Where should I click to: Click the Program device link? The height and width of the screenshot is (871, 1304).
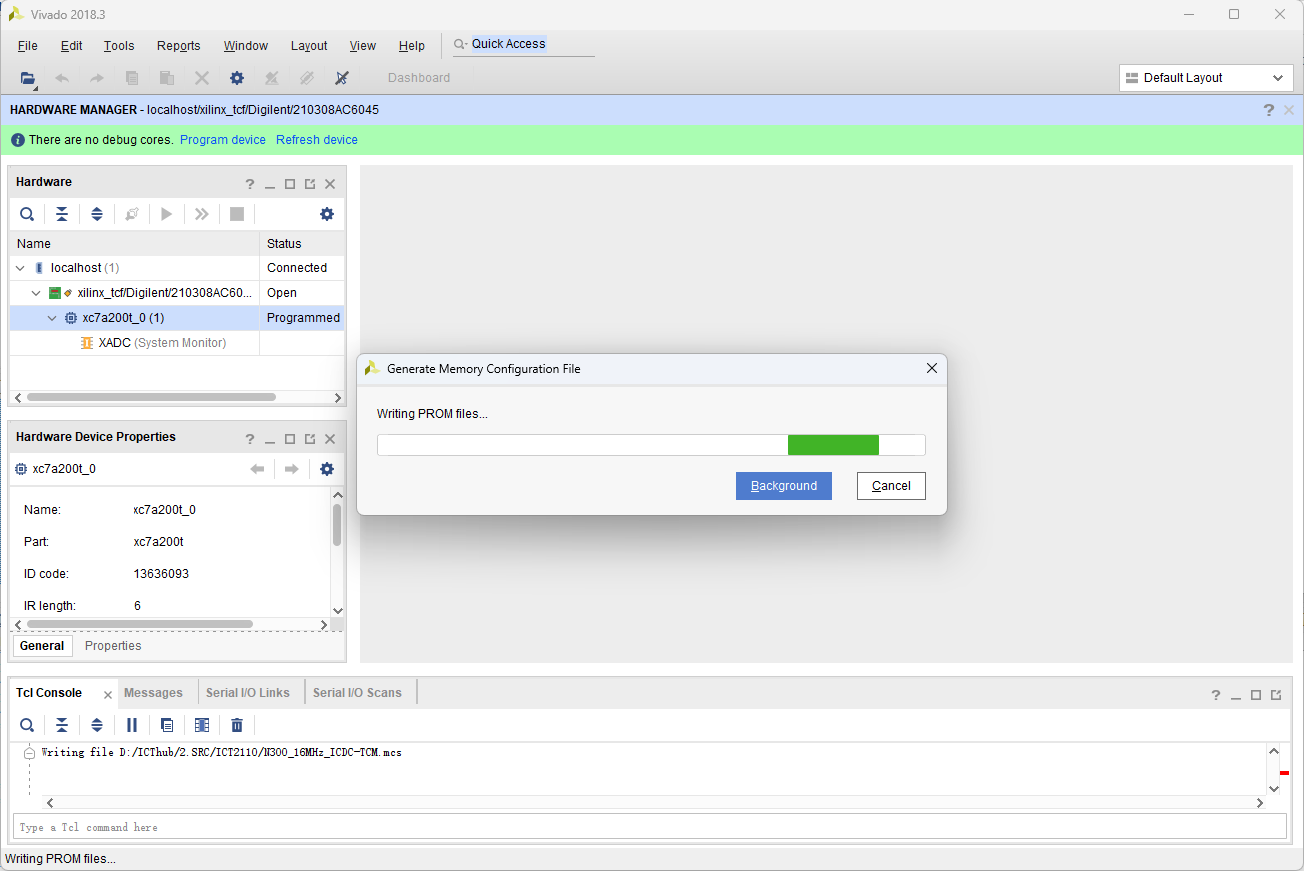pyautogui.click(x=223, y=140)
